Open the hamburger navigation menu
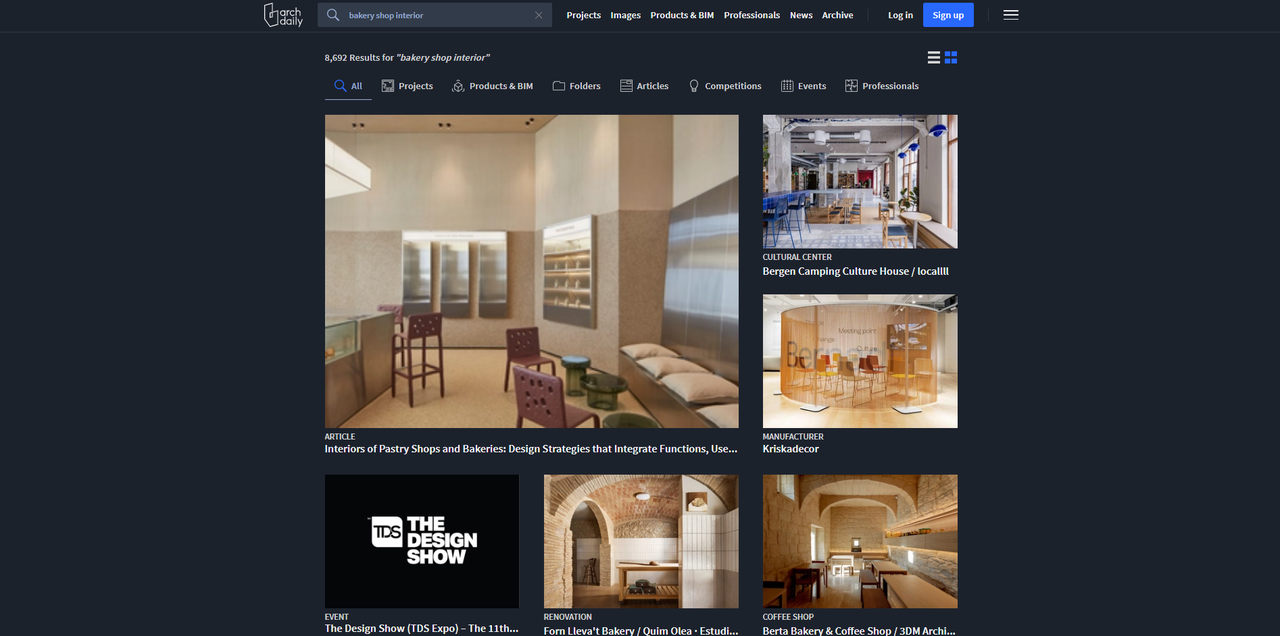The height and width of the screenshot is (636, 1280). pos(1011,15)
